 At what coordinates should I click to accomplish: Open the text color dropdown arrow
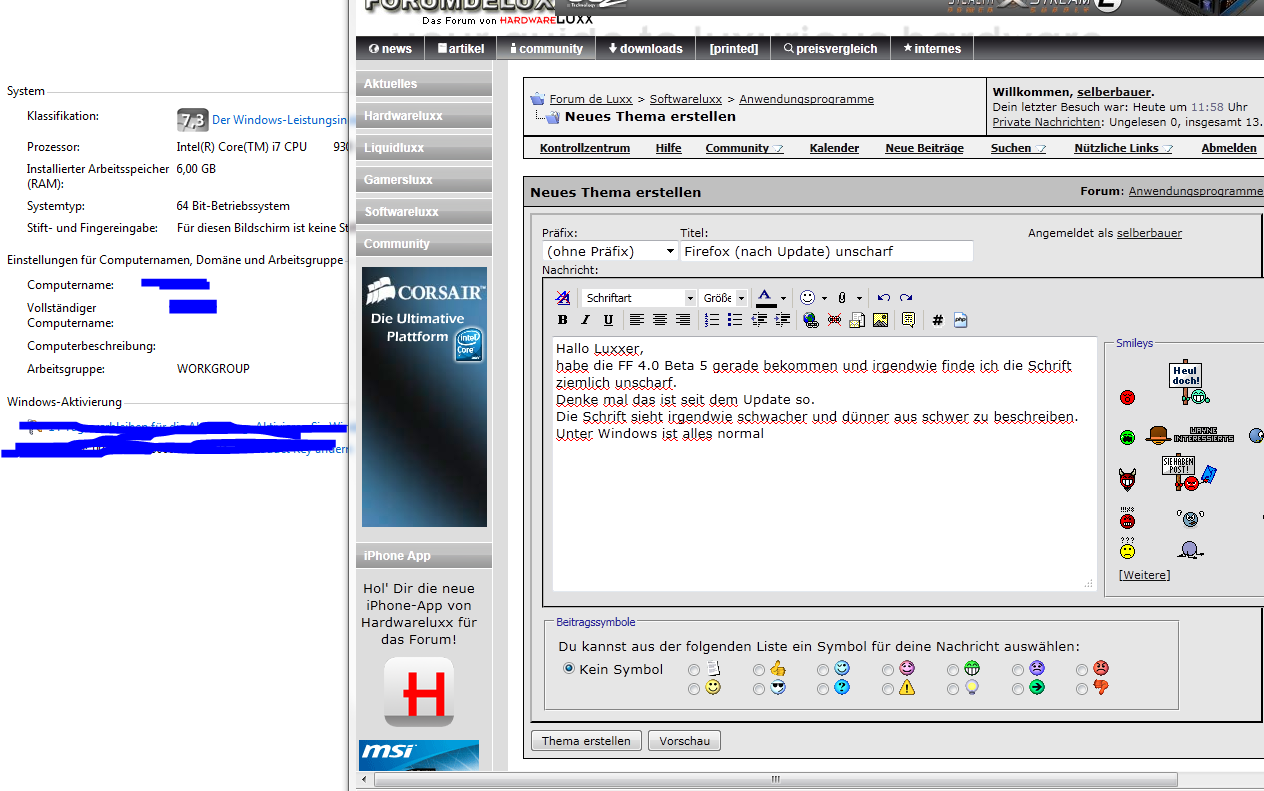(x=783, y=298)
